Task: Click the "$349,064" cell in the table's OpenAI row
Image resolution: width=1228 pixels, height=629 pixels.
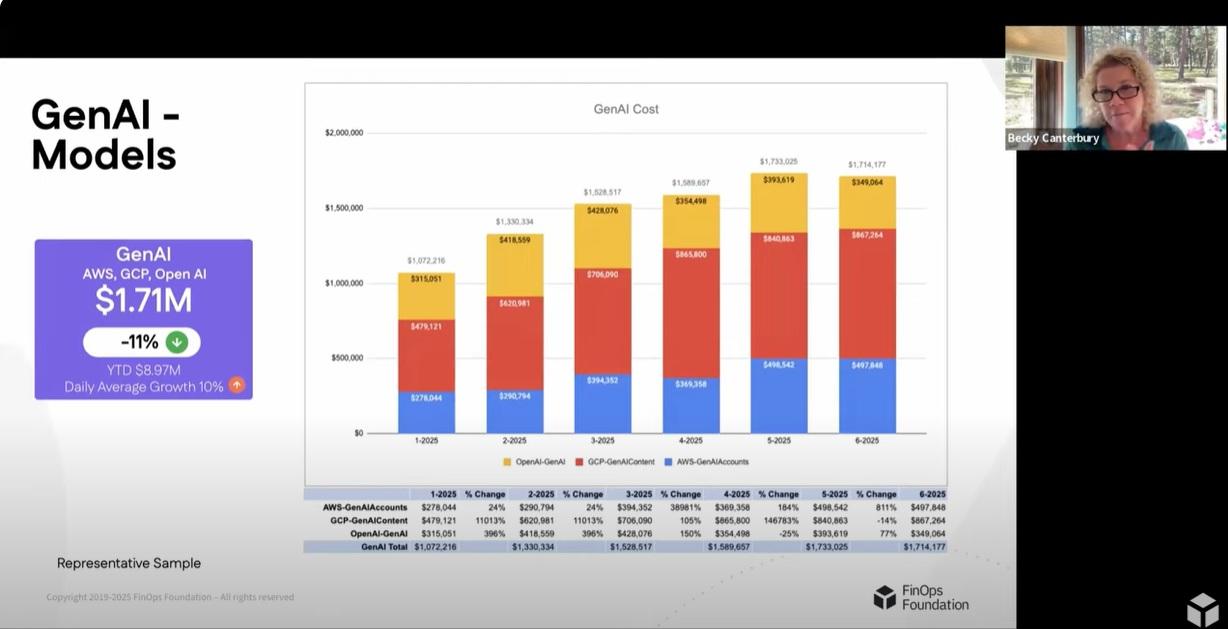Action: tap(927, 534)
